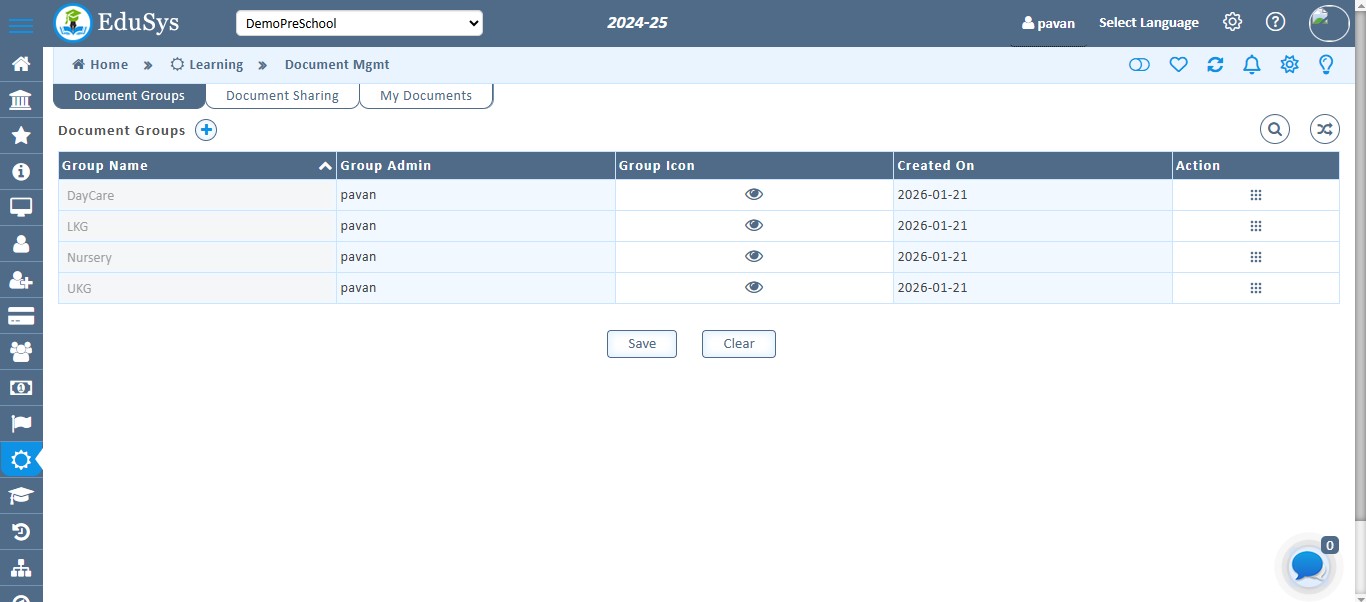
Task: Sort by Group Name column arrow
Action: point(325,166)
